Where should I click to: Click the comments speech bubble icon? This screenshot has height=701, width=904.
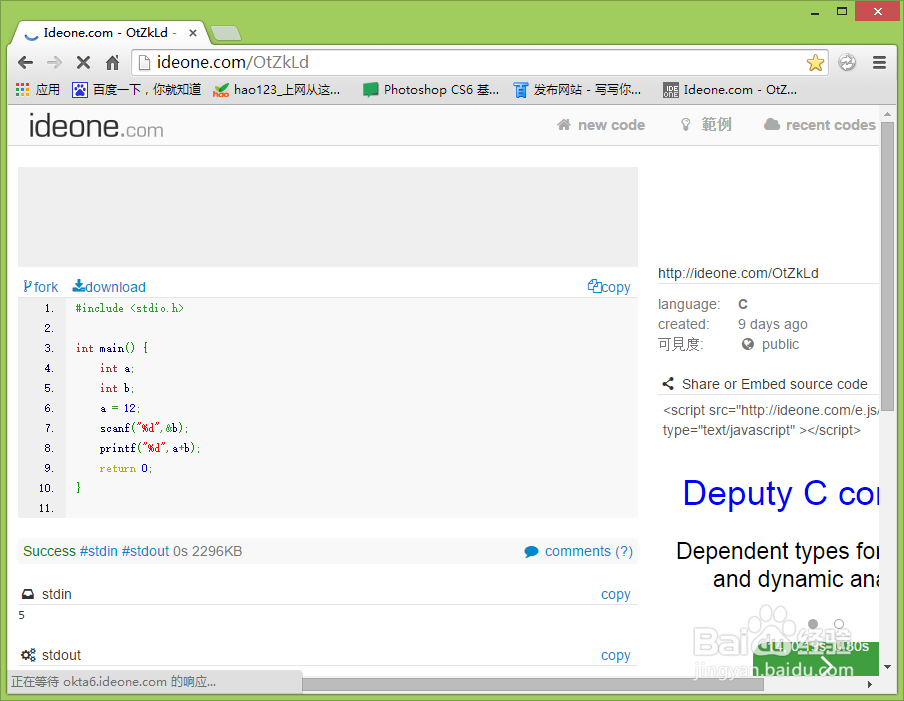click(x=531, y=552)
